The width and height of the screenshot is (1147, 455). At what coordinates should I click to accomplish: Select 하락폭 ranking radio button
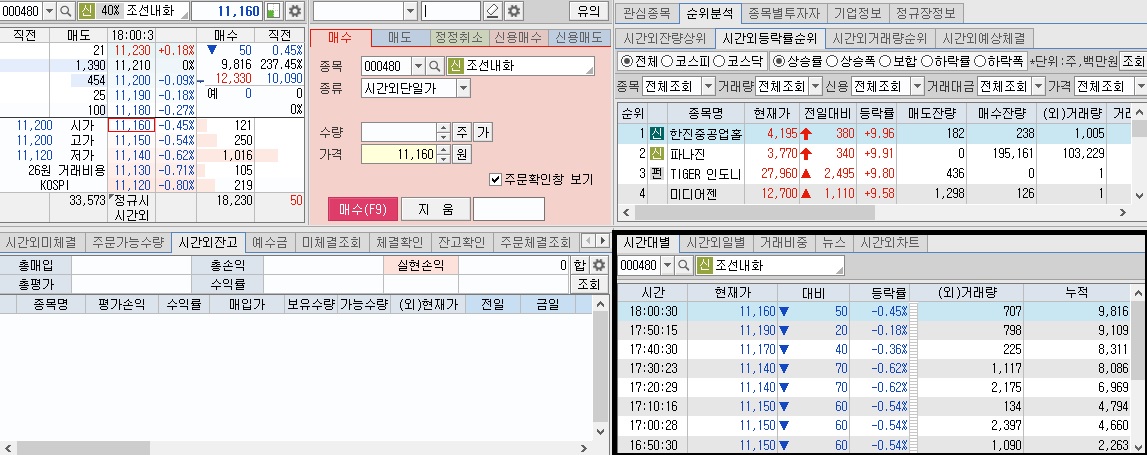click(x=979, y=61)
